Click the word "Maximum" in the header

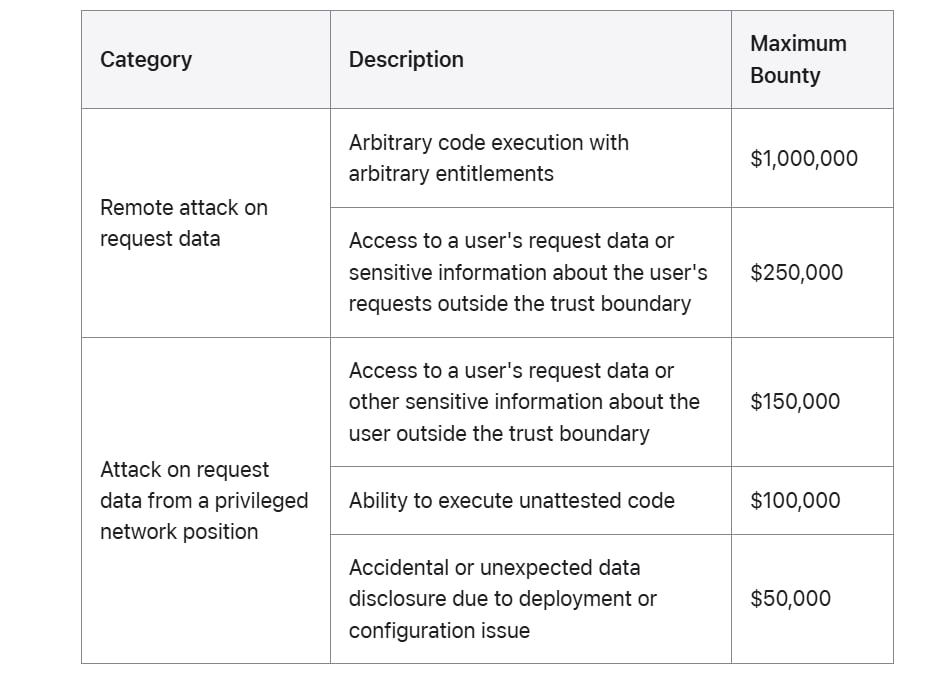coord(798,44)
